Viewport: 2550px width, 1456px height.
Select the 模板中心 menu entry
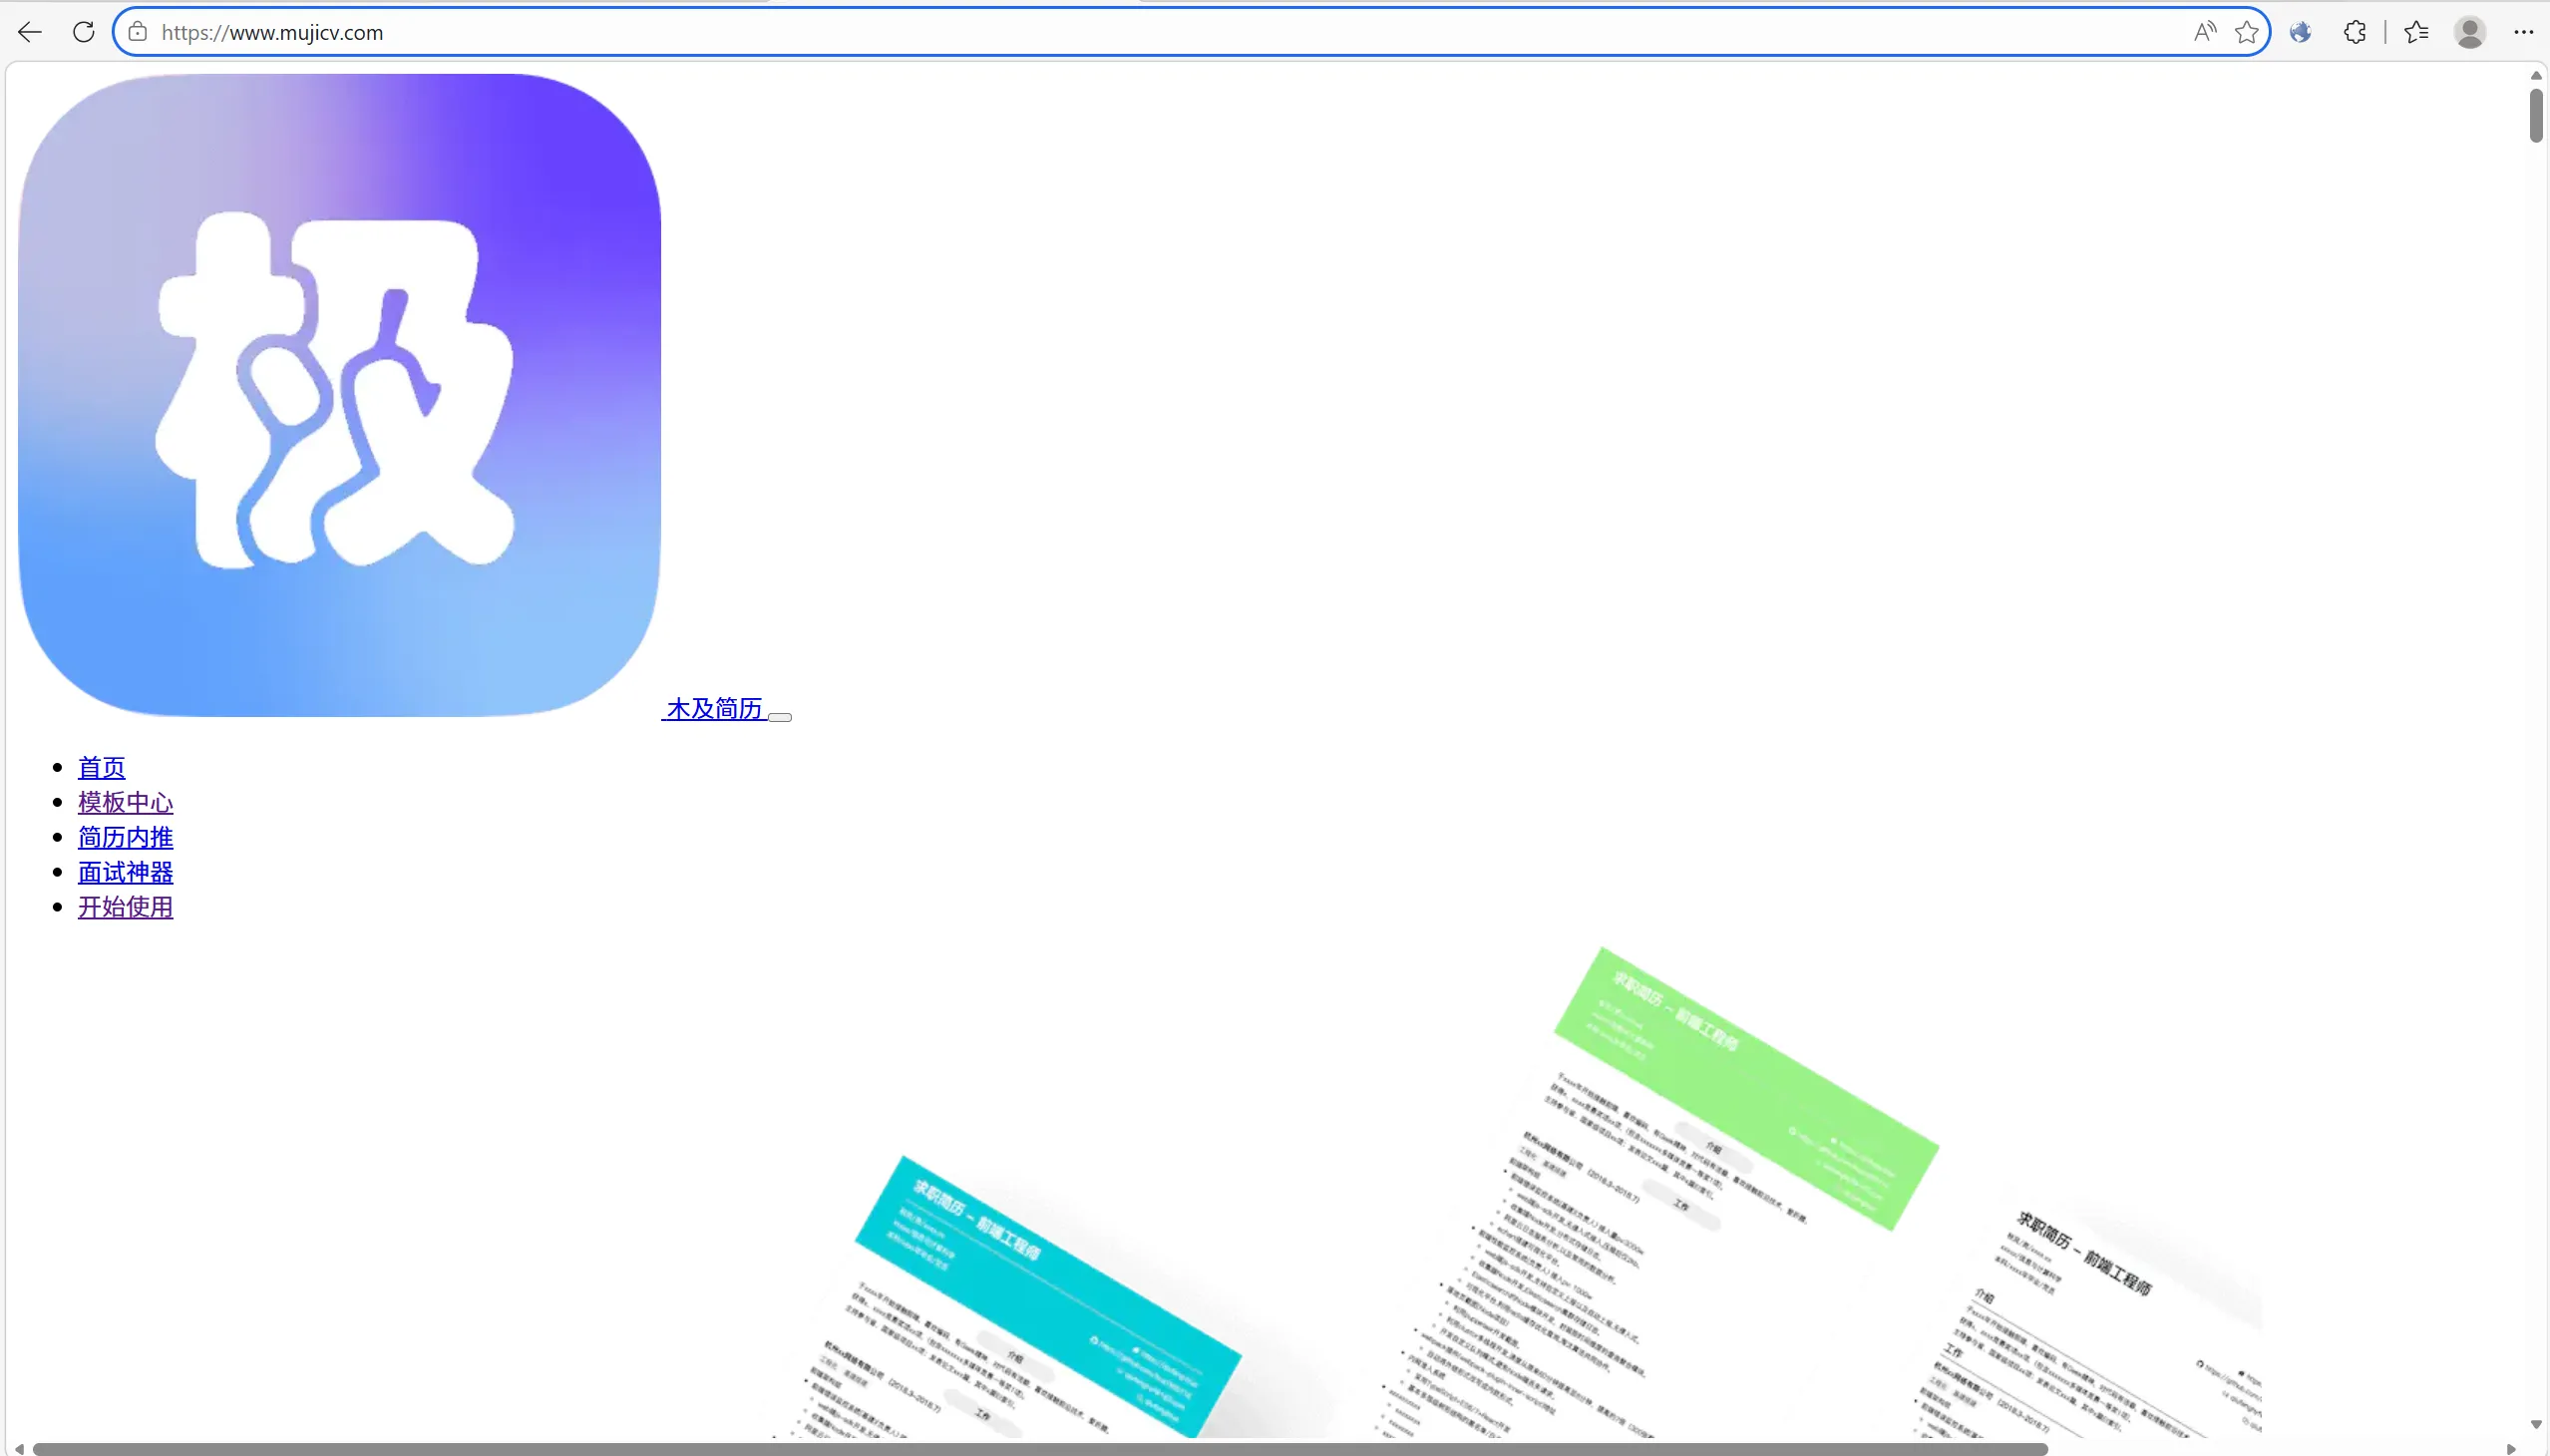(125, 801)
